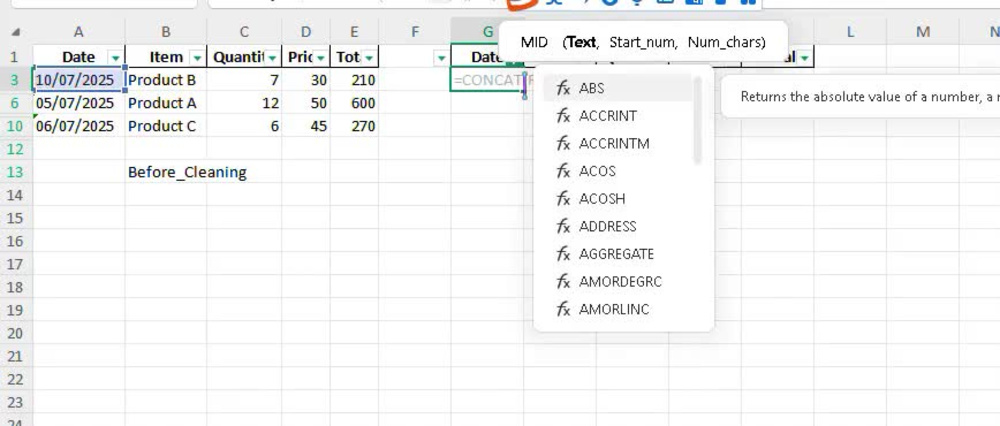Viewport: 1000px width, 426px height.
Task: Click the price cell showing 50
Action: (x=306, y=103)
